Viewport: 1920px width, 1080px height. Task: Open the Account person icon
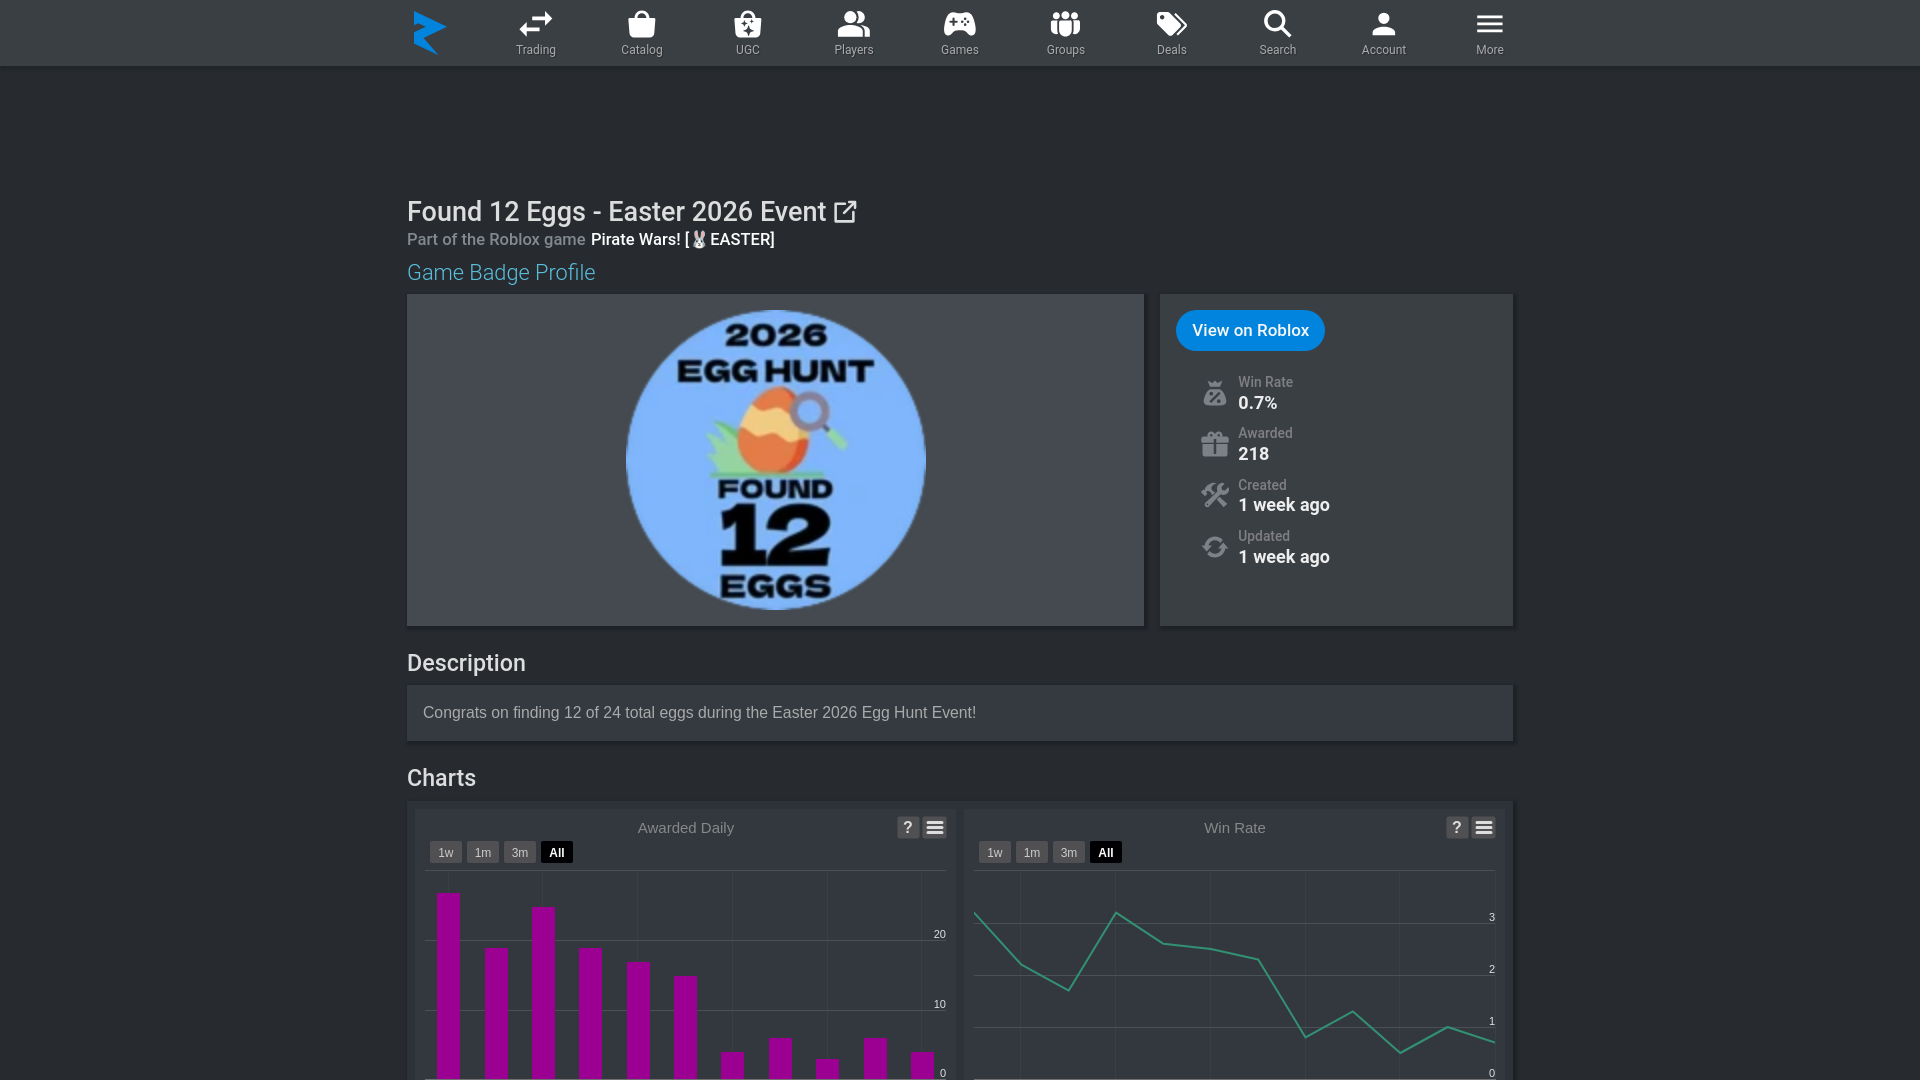pos(1384,24)
